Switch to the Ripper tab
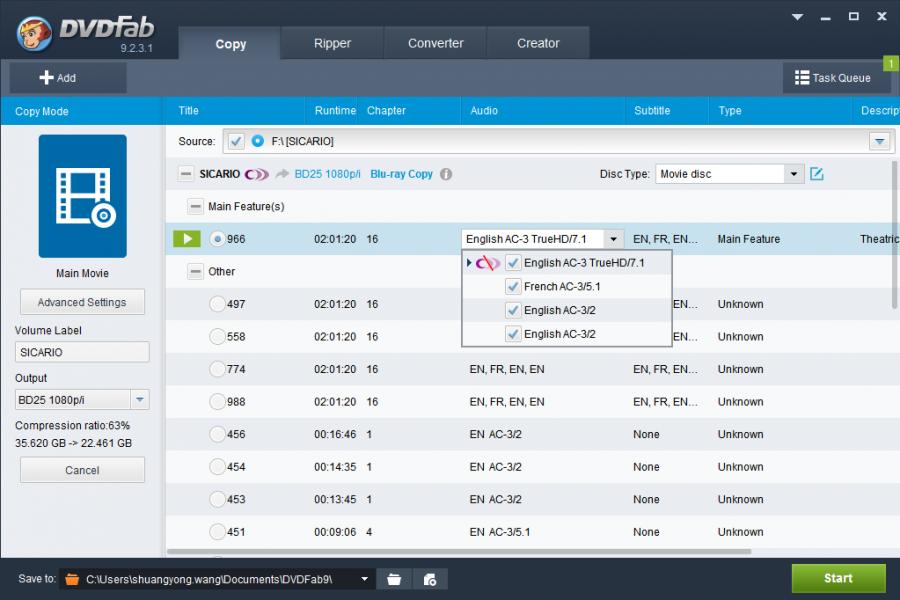This screenshot has height=600, width=900. tap(332, 43)
